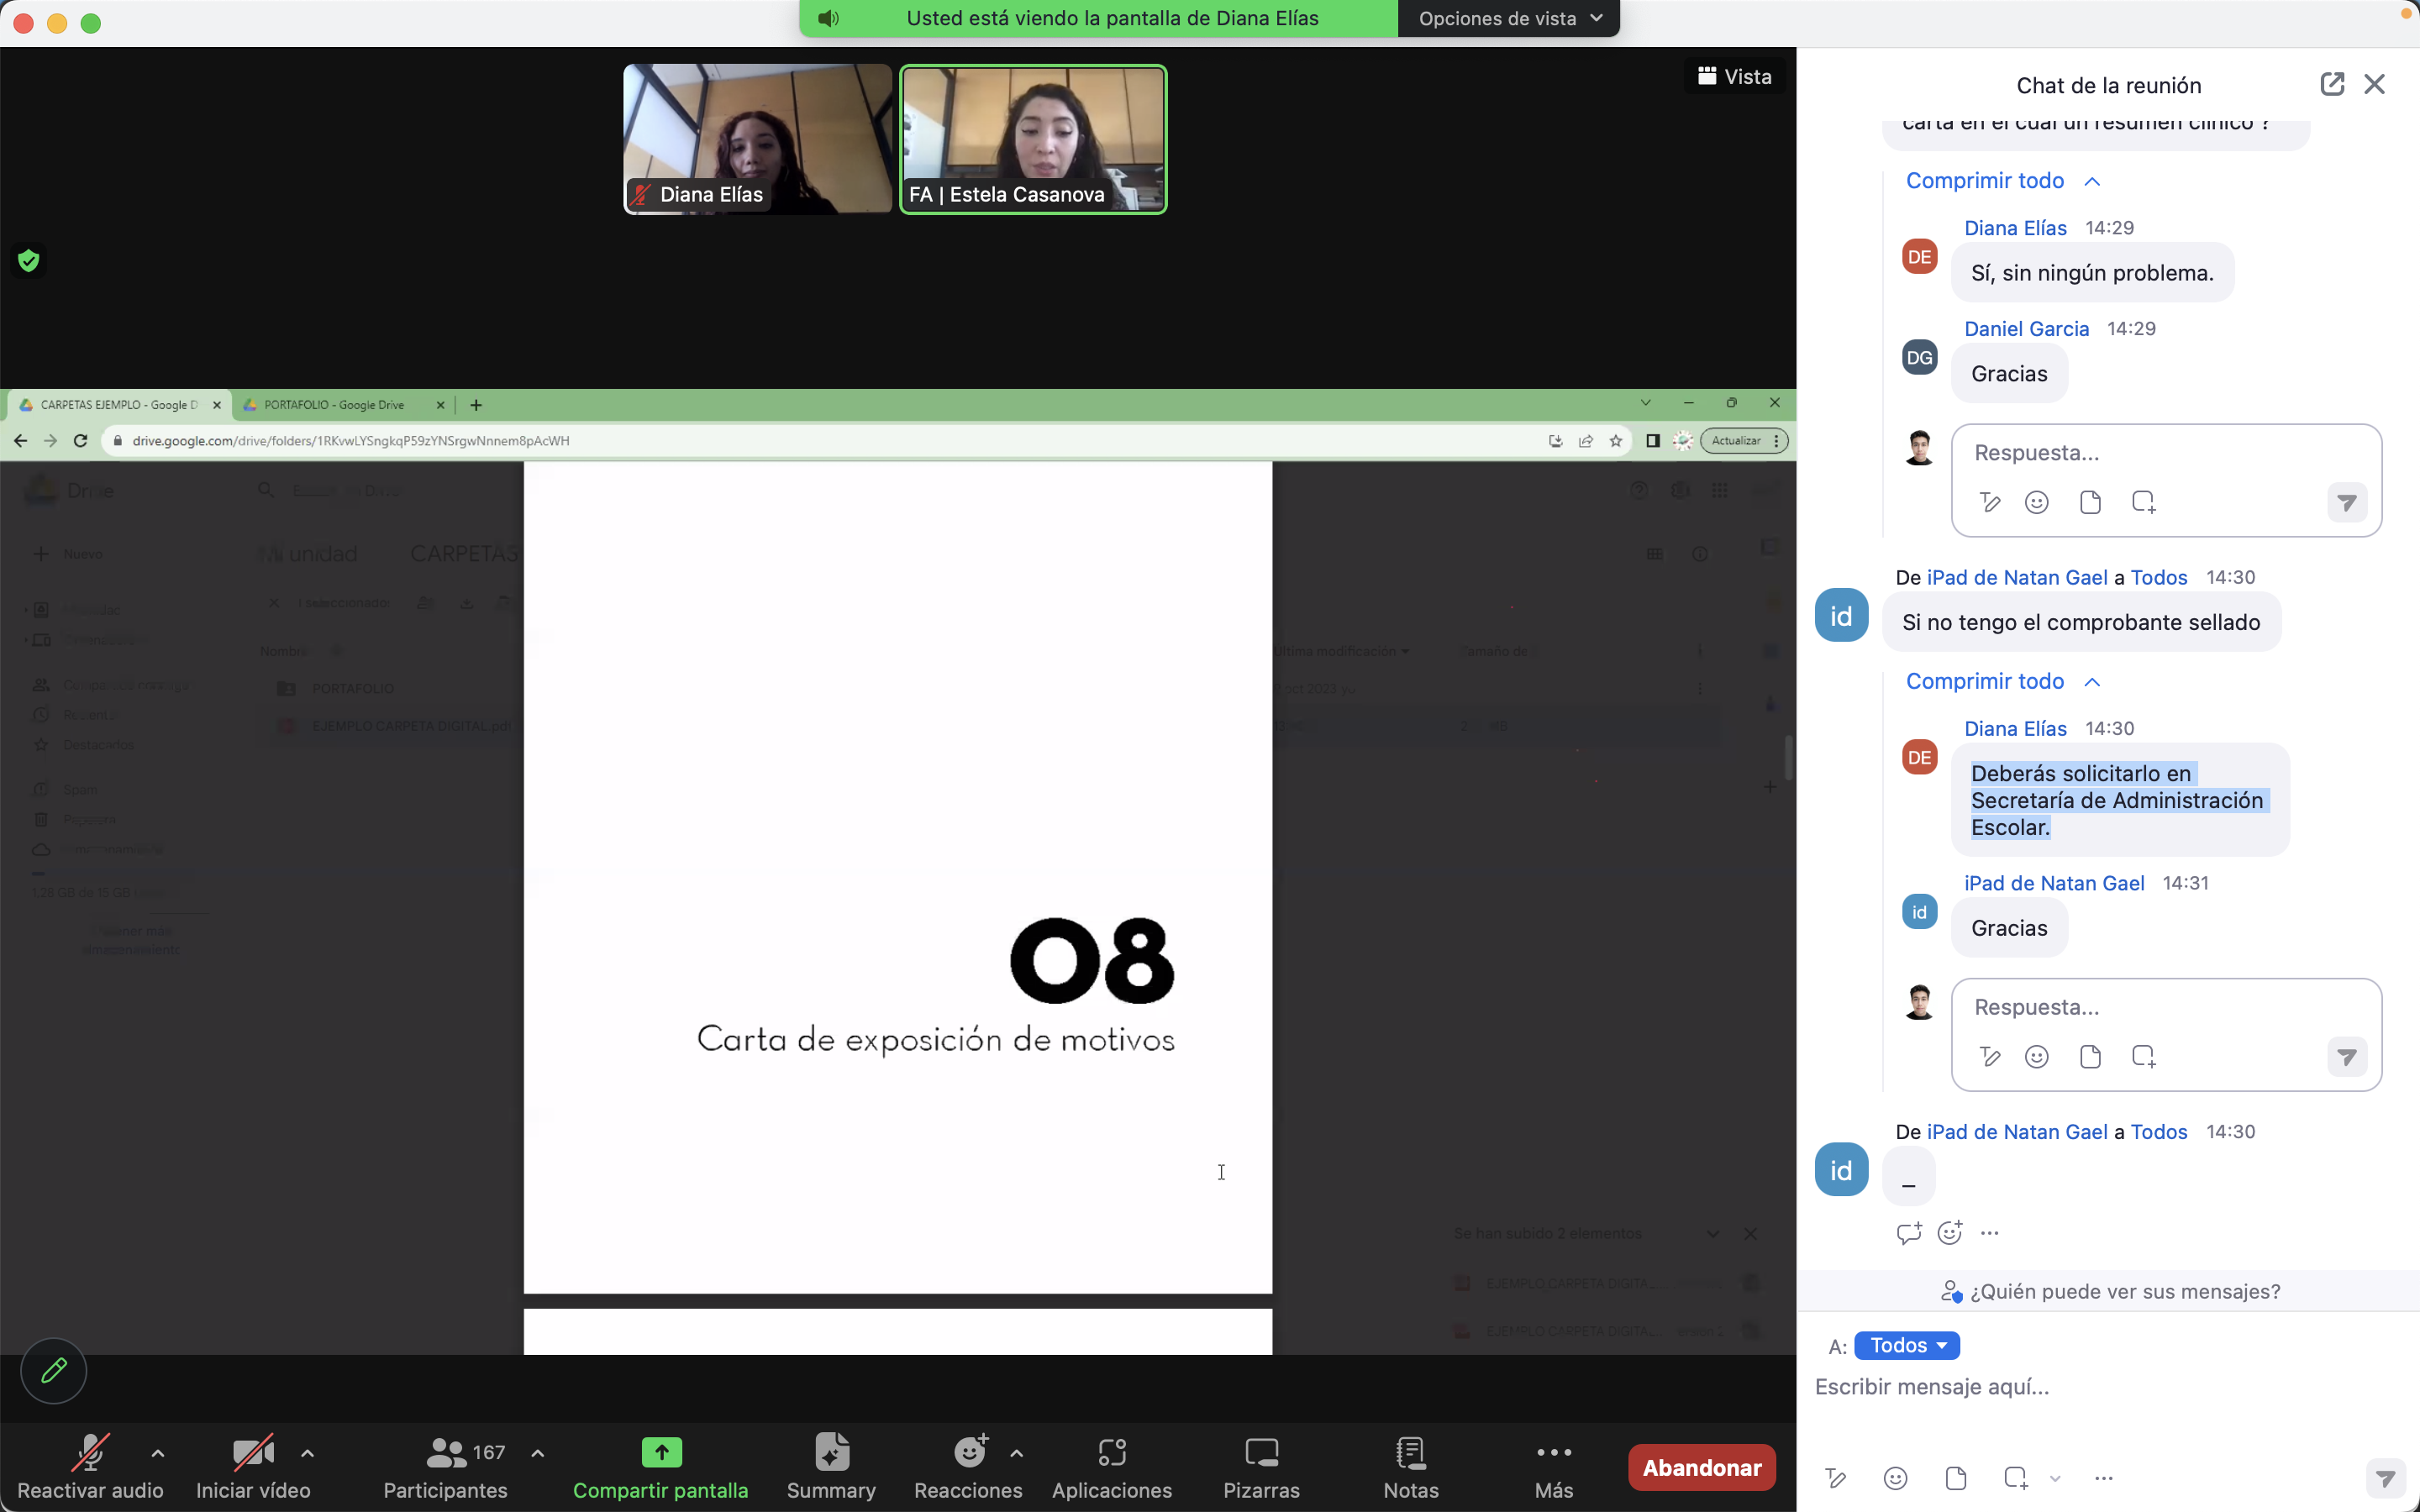
Task: Click the green encryption shield icon
Action: click(x=29, y=261)
